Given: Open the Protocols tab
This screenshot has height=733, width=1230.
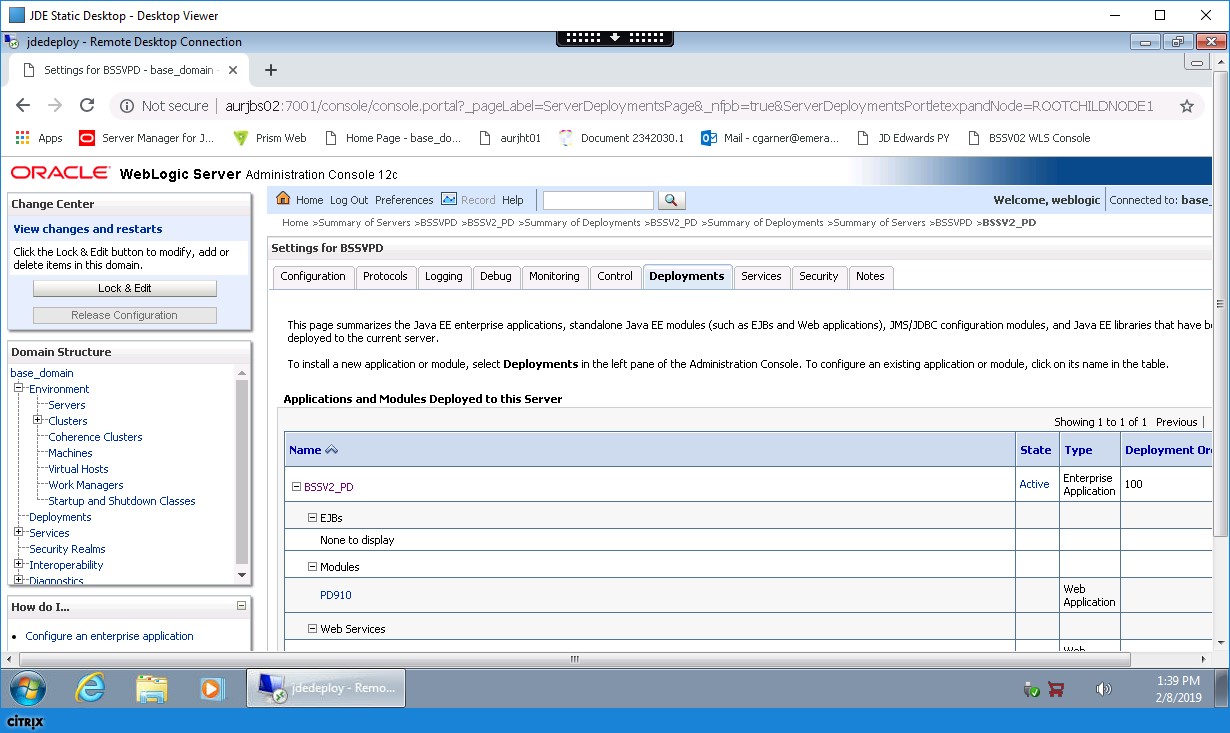Looking at the screenshot, I should pyautogui.click(x=385, y=276).
